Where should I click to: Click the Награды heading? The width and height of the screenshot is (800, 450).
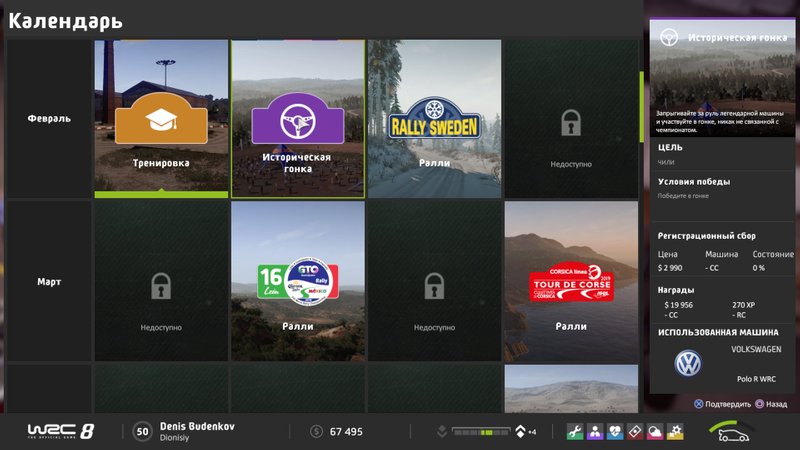pos(676,290)
